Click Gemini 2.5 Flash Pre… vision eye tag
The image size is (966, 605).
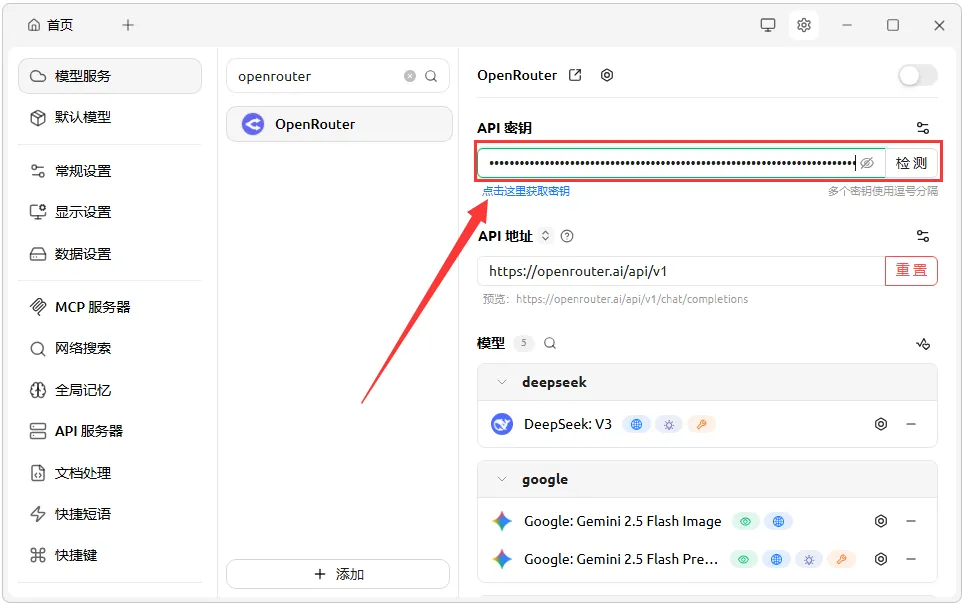coord(744,559)
